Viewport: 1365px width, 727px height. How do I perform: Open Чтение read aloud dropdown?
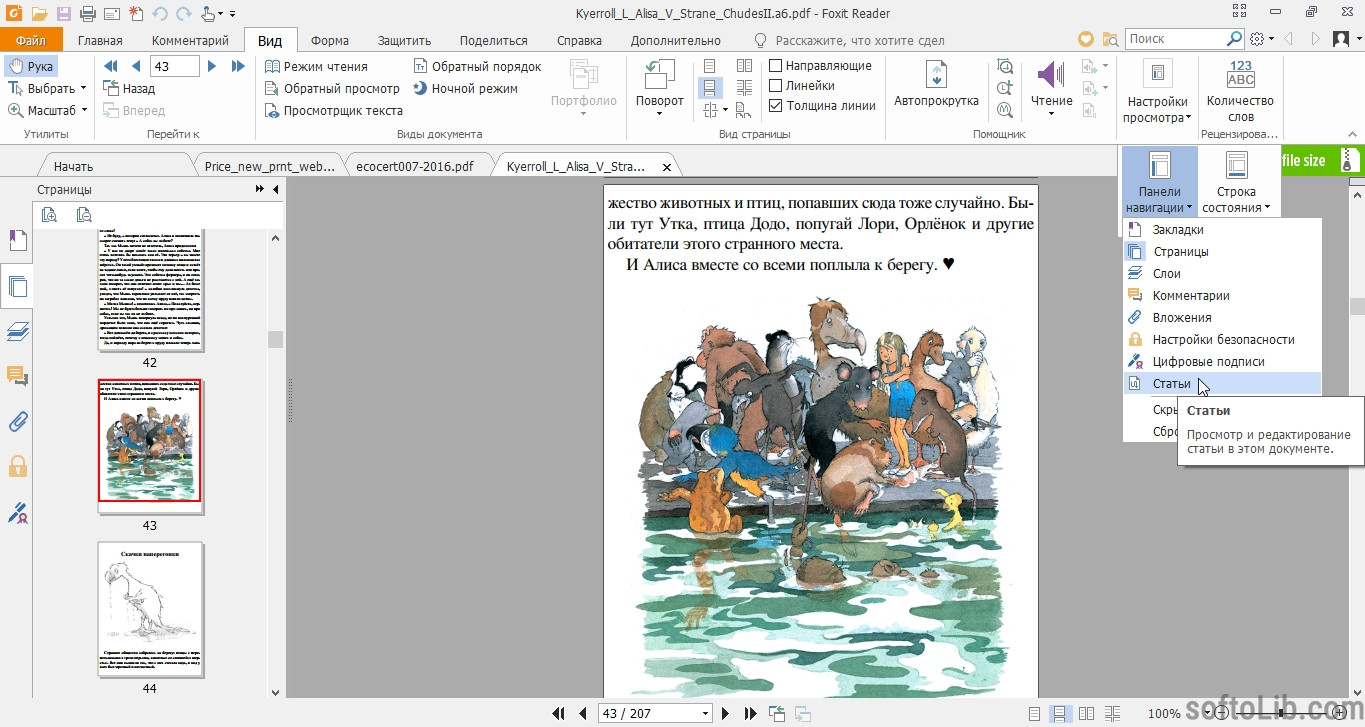(x=1051, y=90)
